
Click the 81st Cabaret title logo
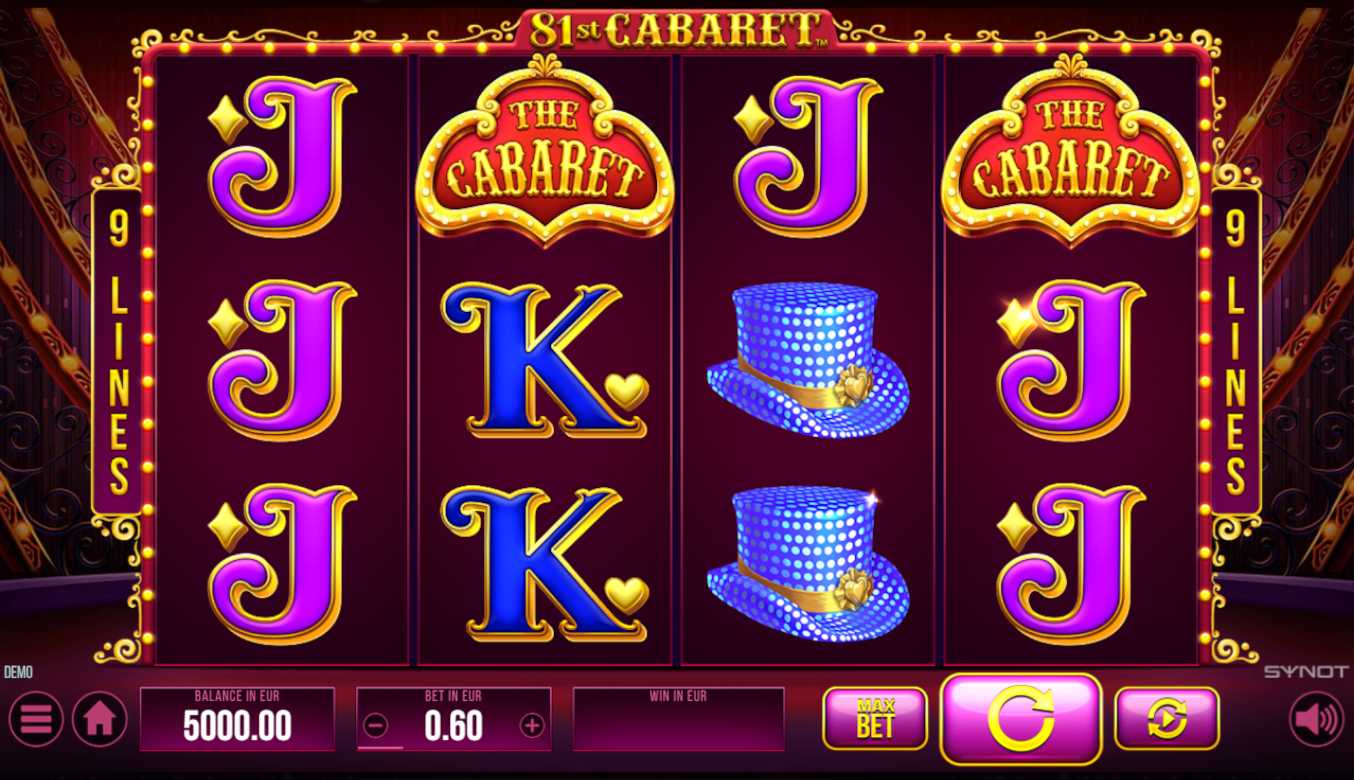coord(678,30)
